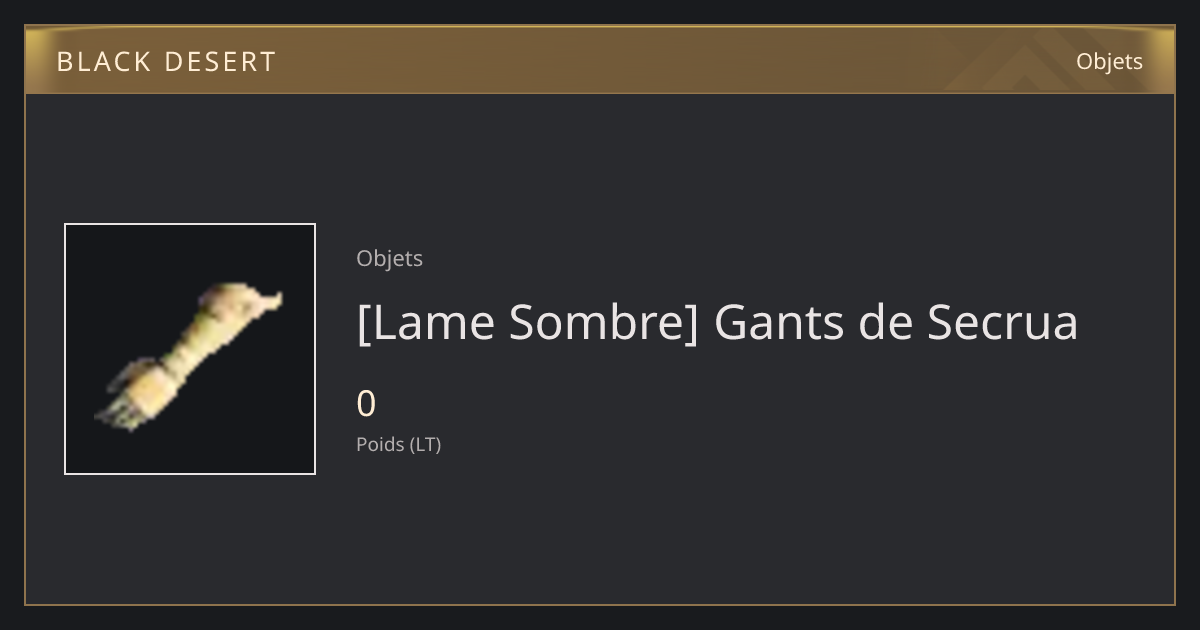1200x630 pixels.
Task: Select the Objets category label above the title
Action: point(389,258)
